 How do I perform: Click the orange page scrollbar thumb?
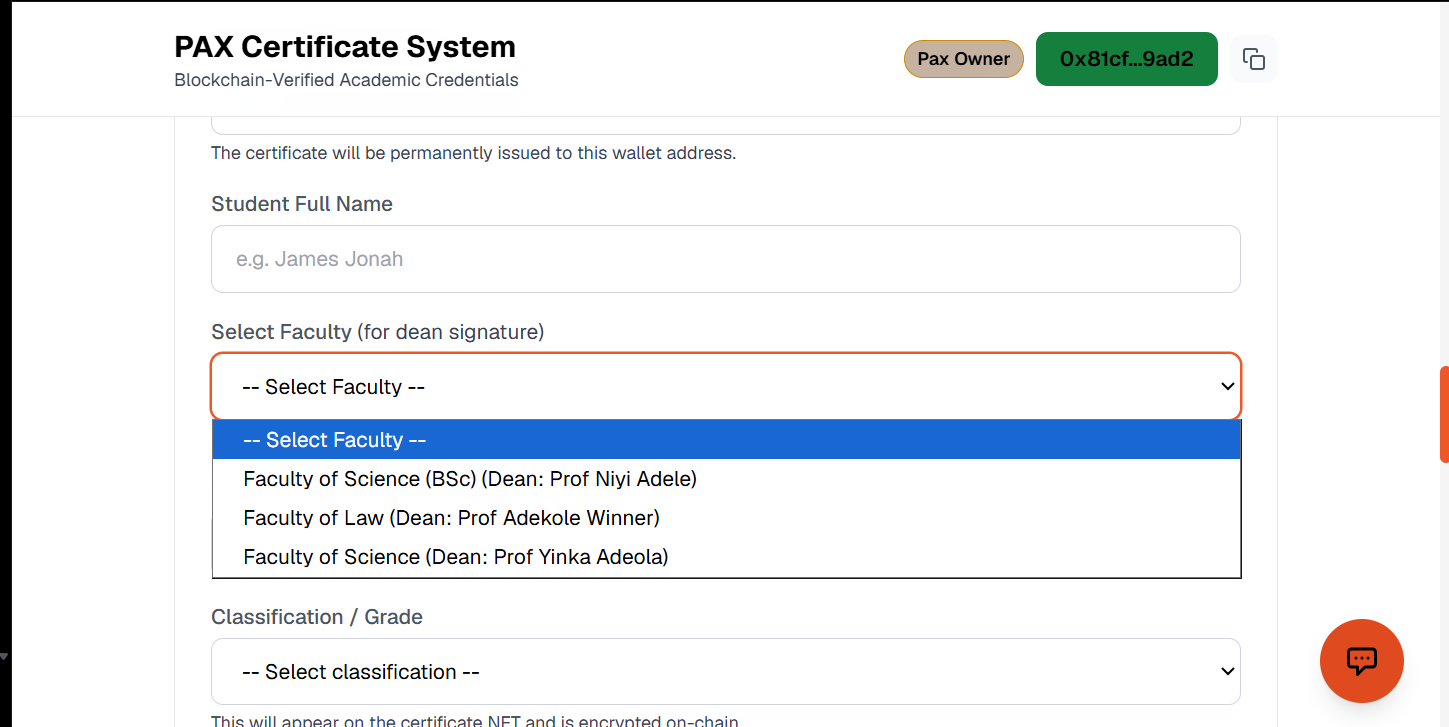click(x=1444, y=414)
